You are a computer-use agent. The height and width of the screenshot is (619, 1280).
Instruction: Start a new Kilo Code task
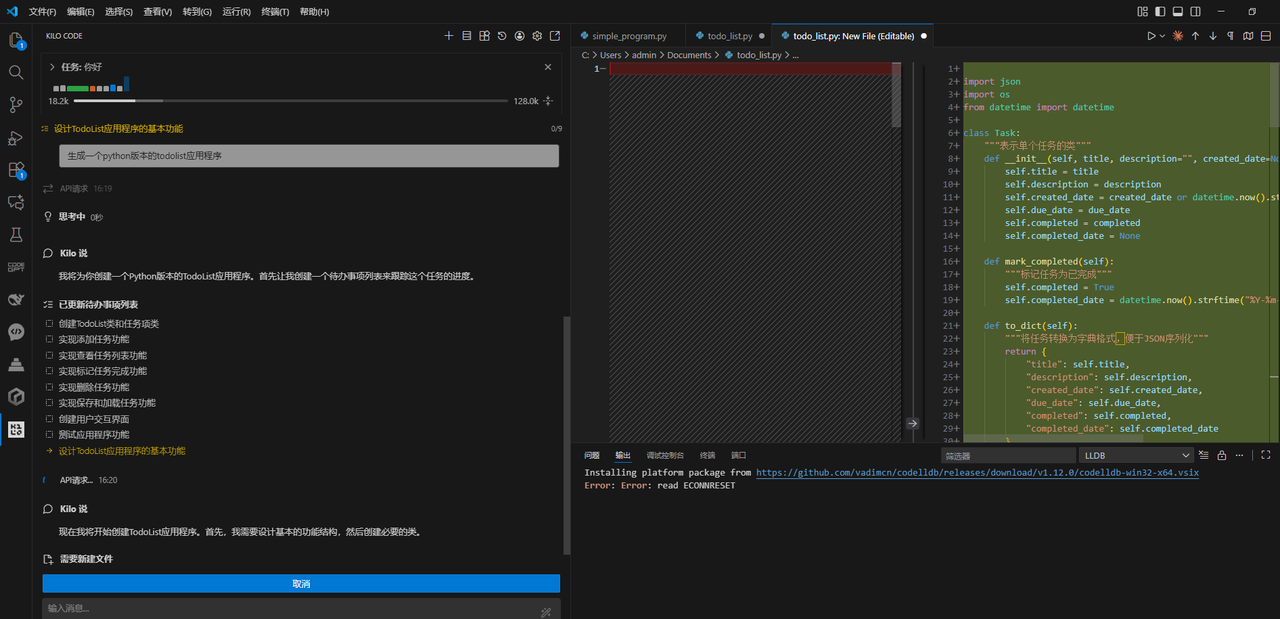(448, 35)
